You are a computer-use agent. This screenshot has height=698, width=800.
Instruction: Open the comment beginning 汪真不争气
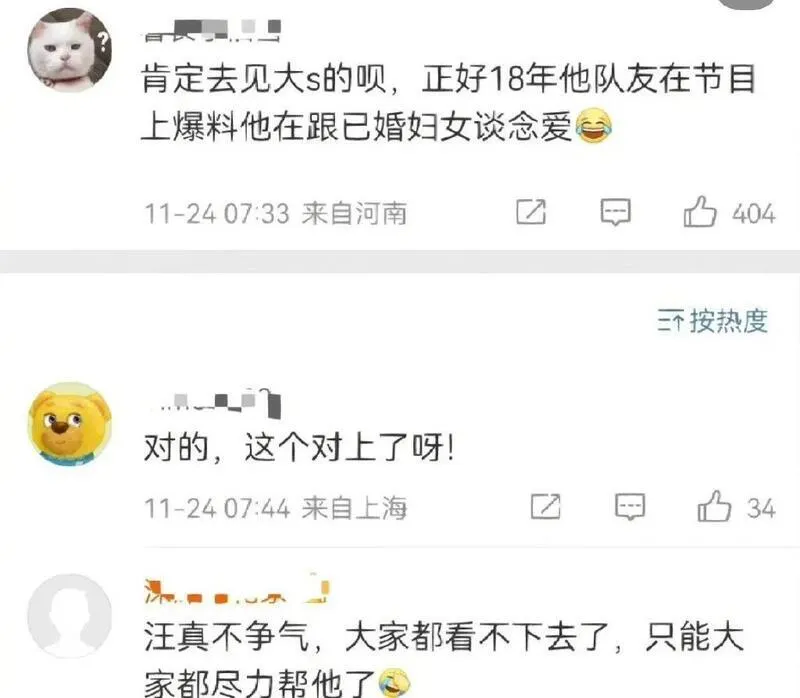coord(443,659)
